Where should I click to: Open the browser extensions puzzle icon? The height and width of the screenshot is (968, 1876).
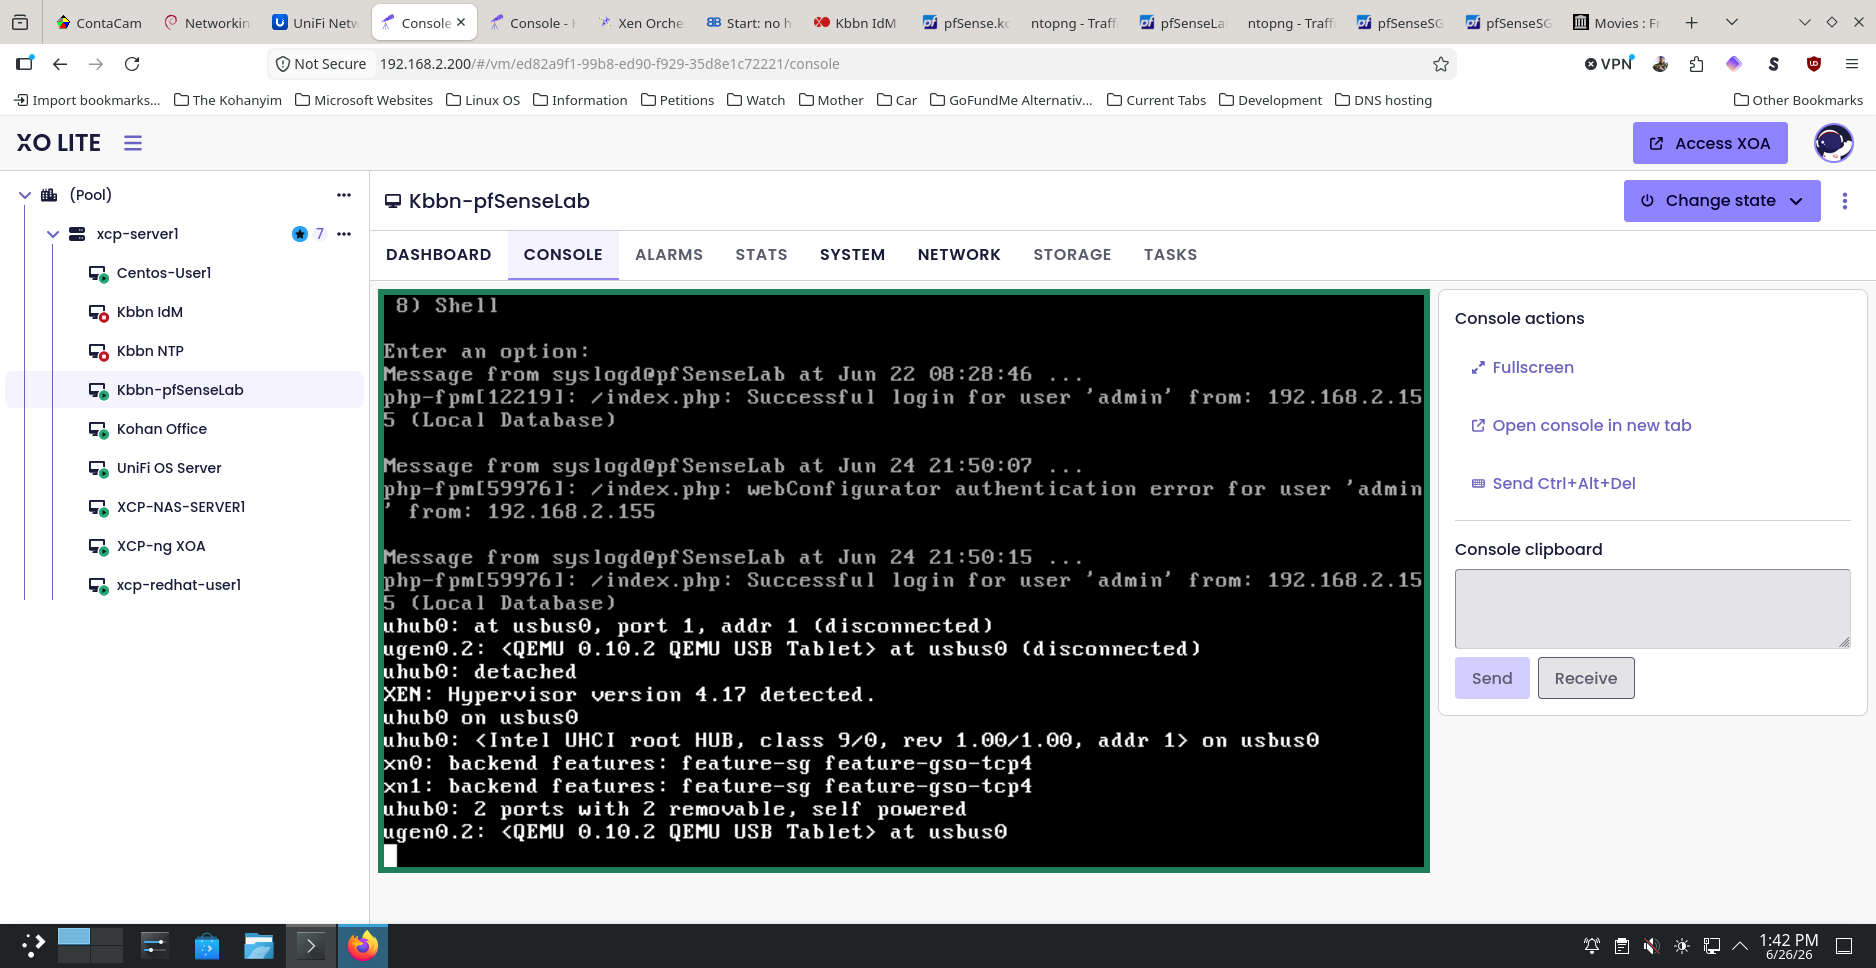1696,64
